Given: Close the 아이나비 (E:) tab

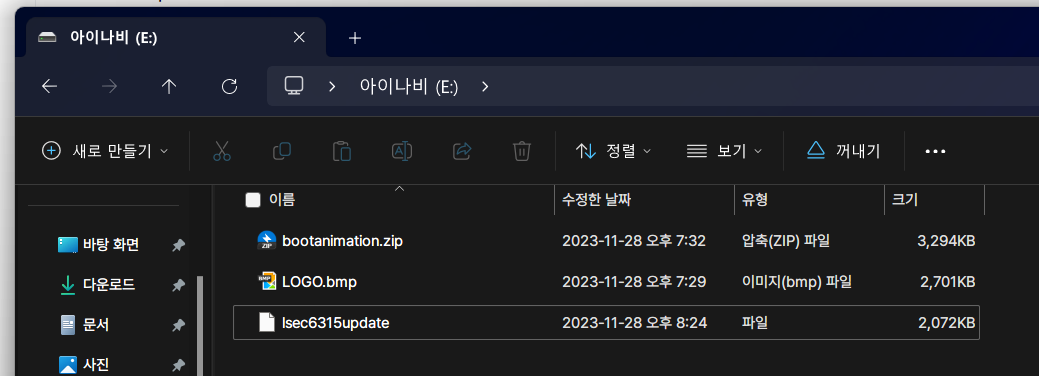Looking at the screenshot, I should pos(299,38).
